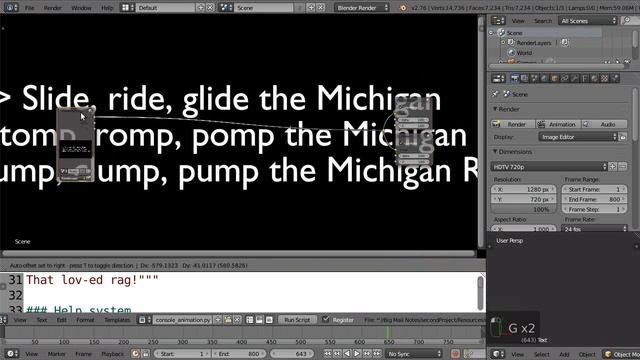Open the Window menu
This screenshot has width=640, height=360.
pyautogui.click(x=81, y=8)
